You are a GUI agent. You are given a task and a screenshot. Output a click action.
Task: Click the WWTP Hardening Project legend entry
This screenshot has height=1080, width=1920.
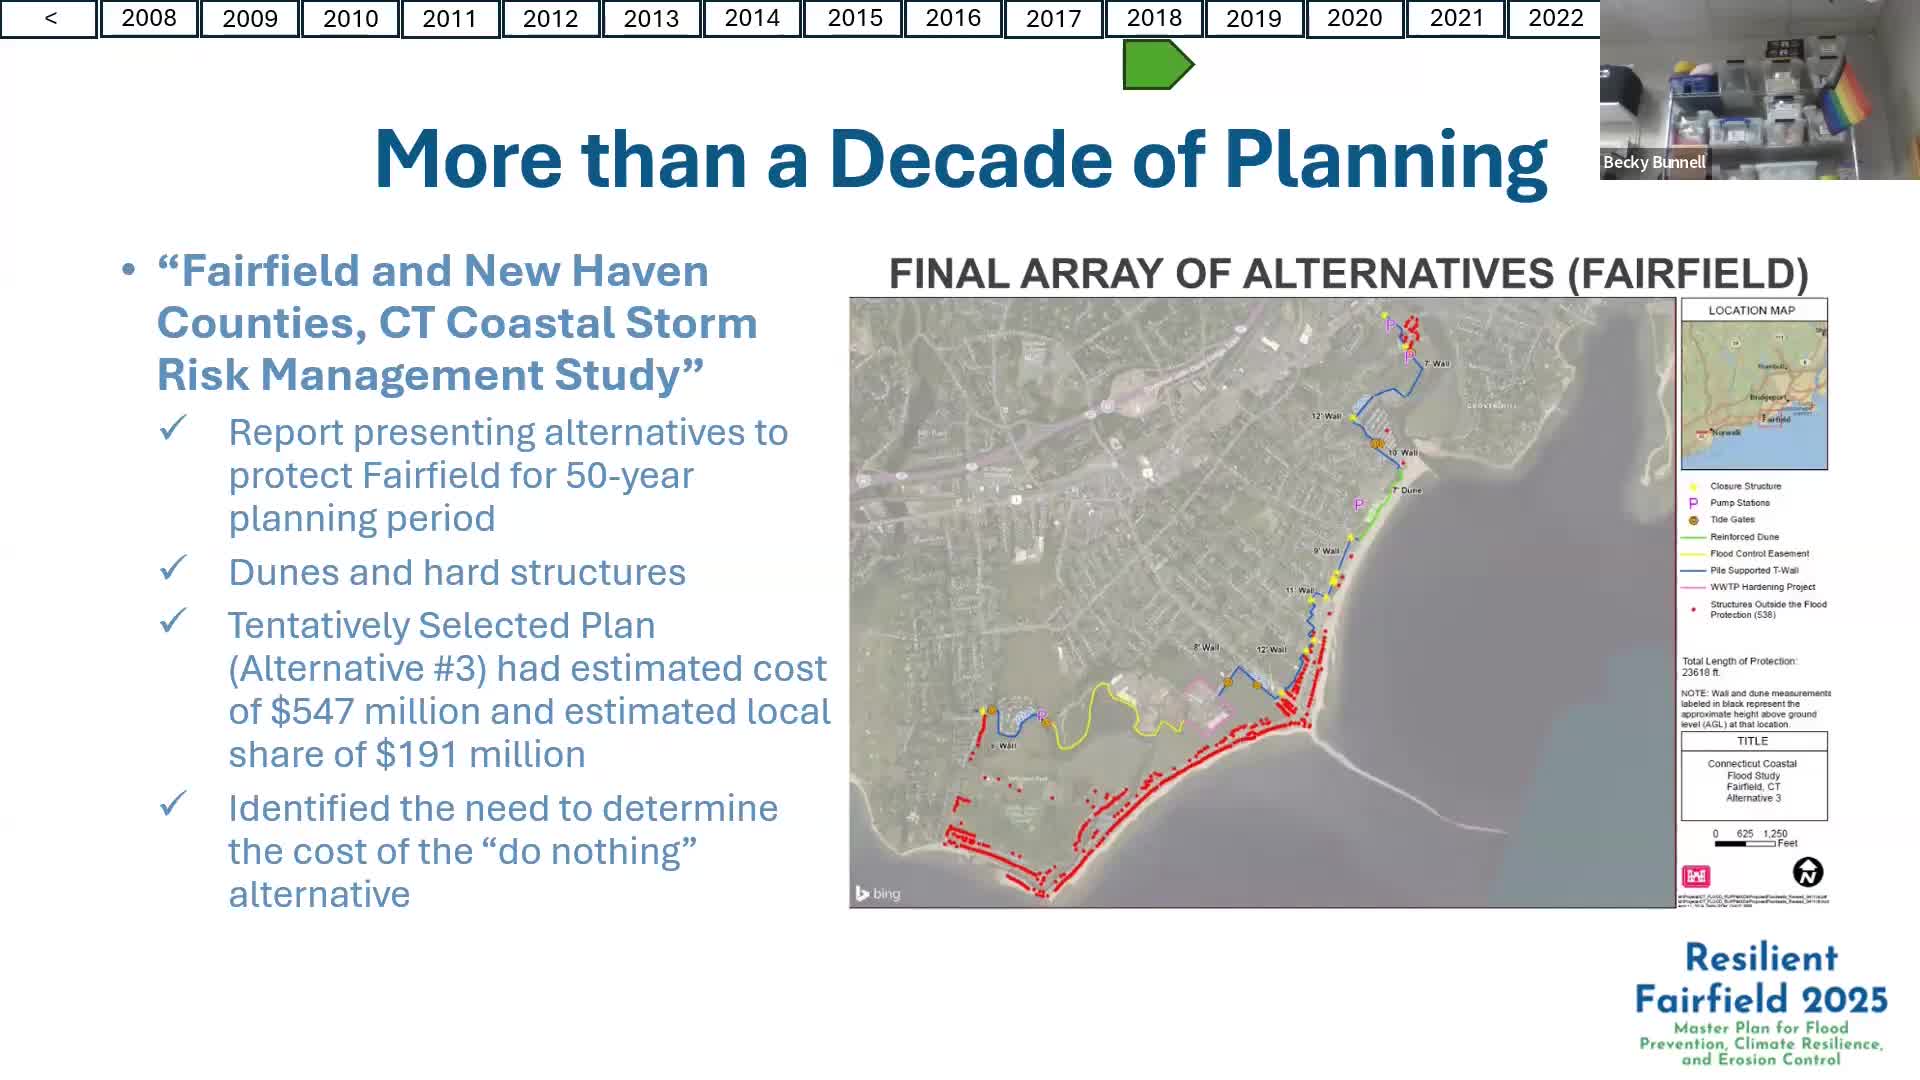pos(1749,587)
